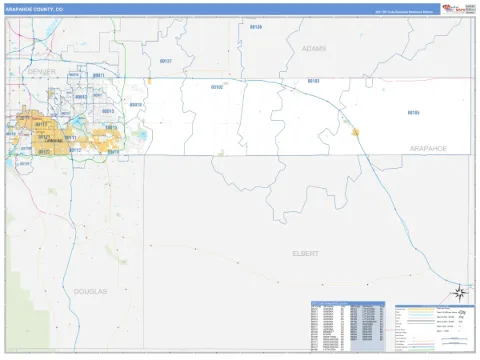Click ZIP code label 80013
480x360 pixels.
pos(108,111)
